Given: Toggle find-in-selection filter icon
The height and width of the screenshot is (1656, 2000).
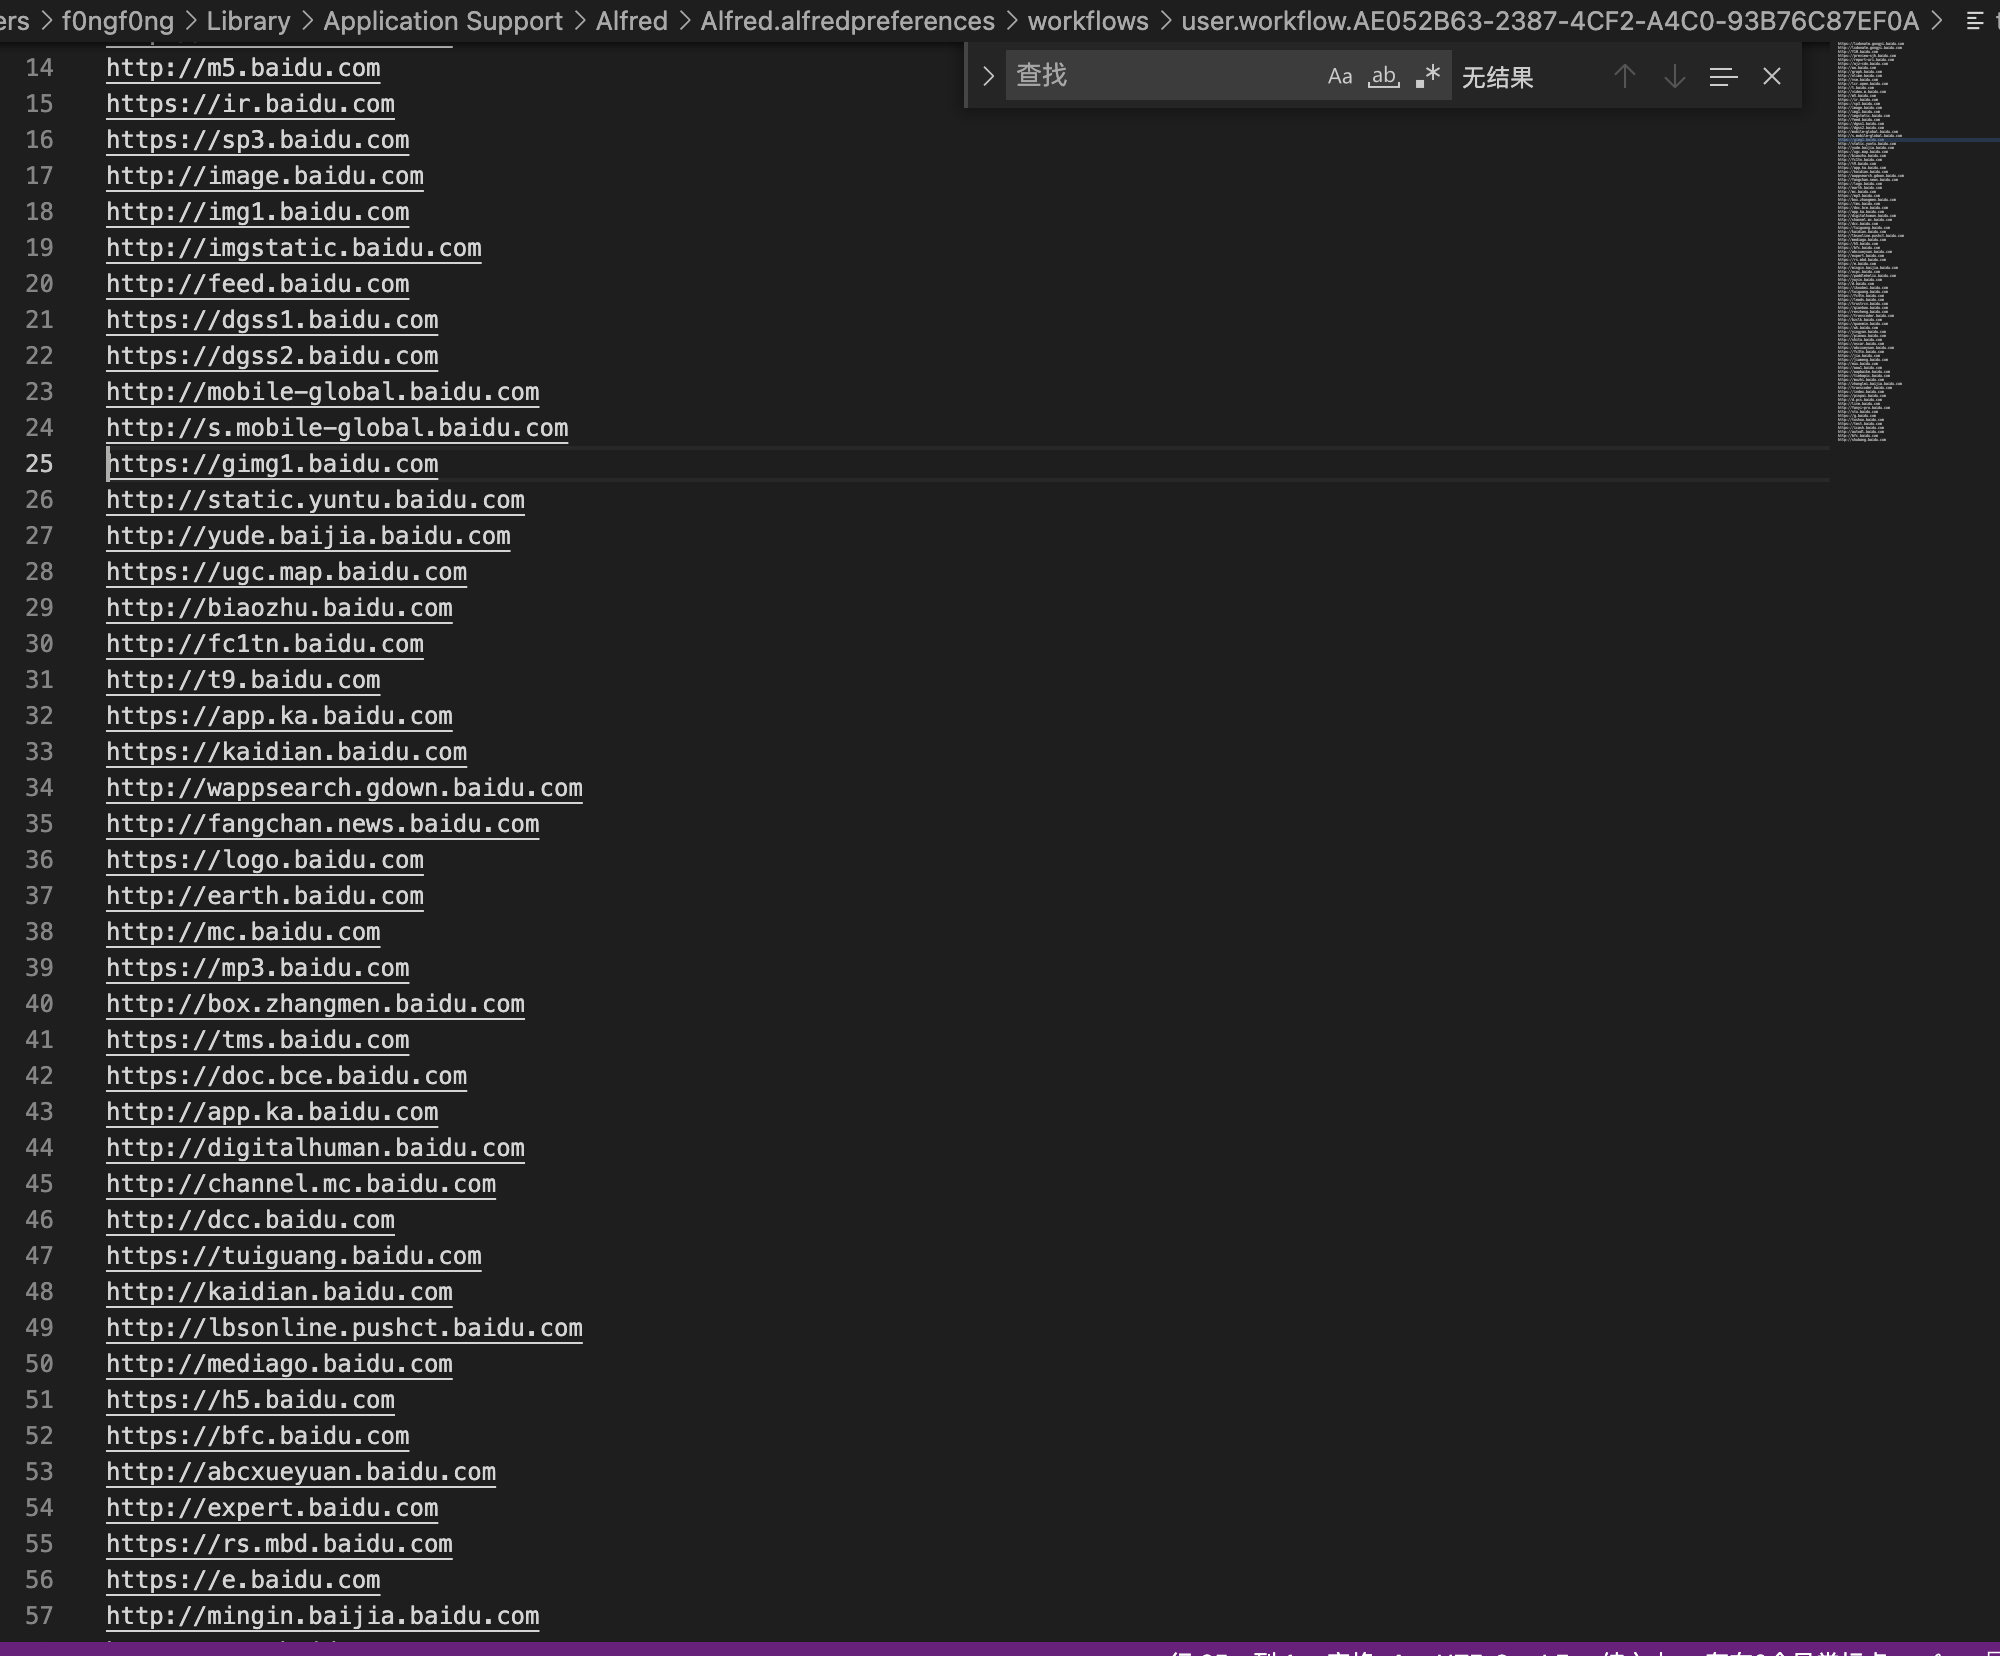Looking at the screenshot, I should tap(1722, 76).
